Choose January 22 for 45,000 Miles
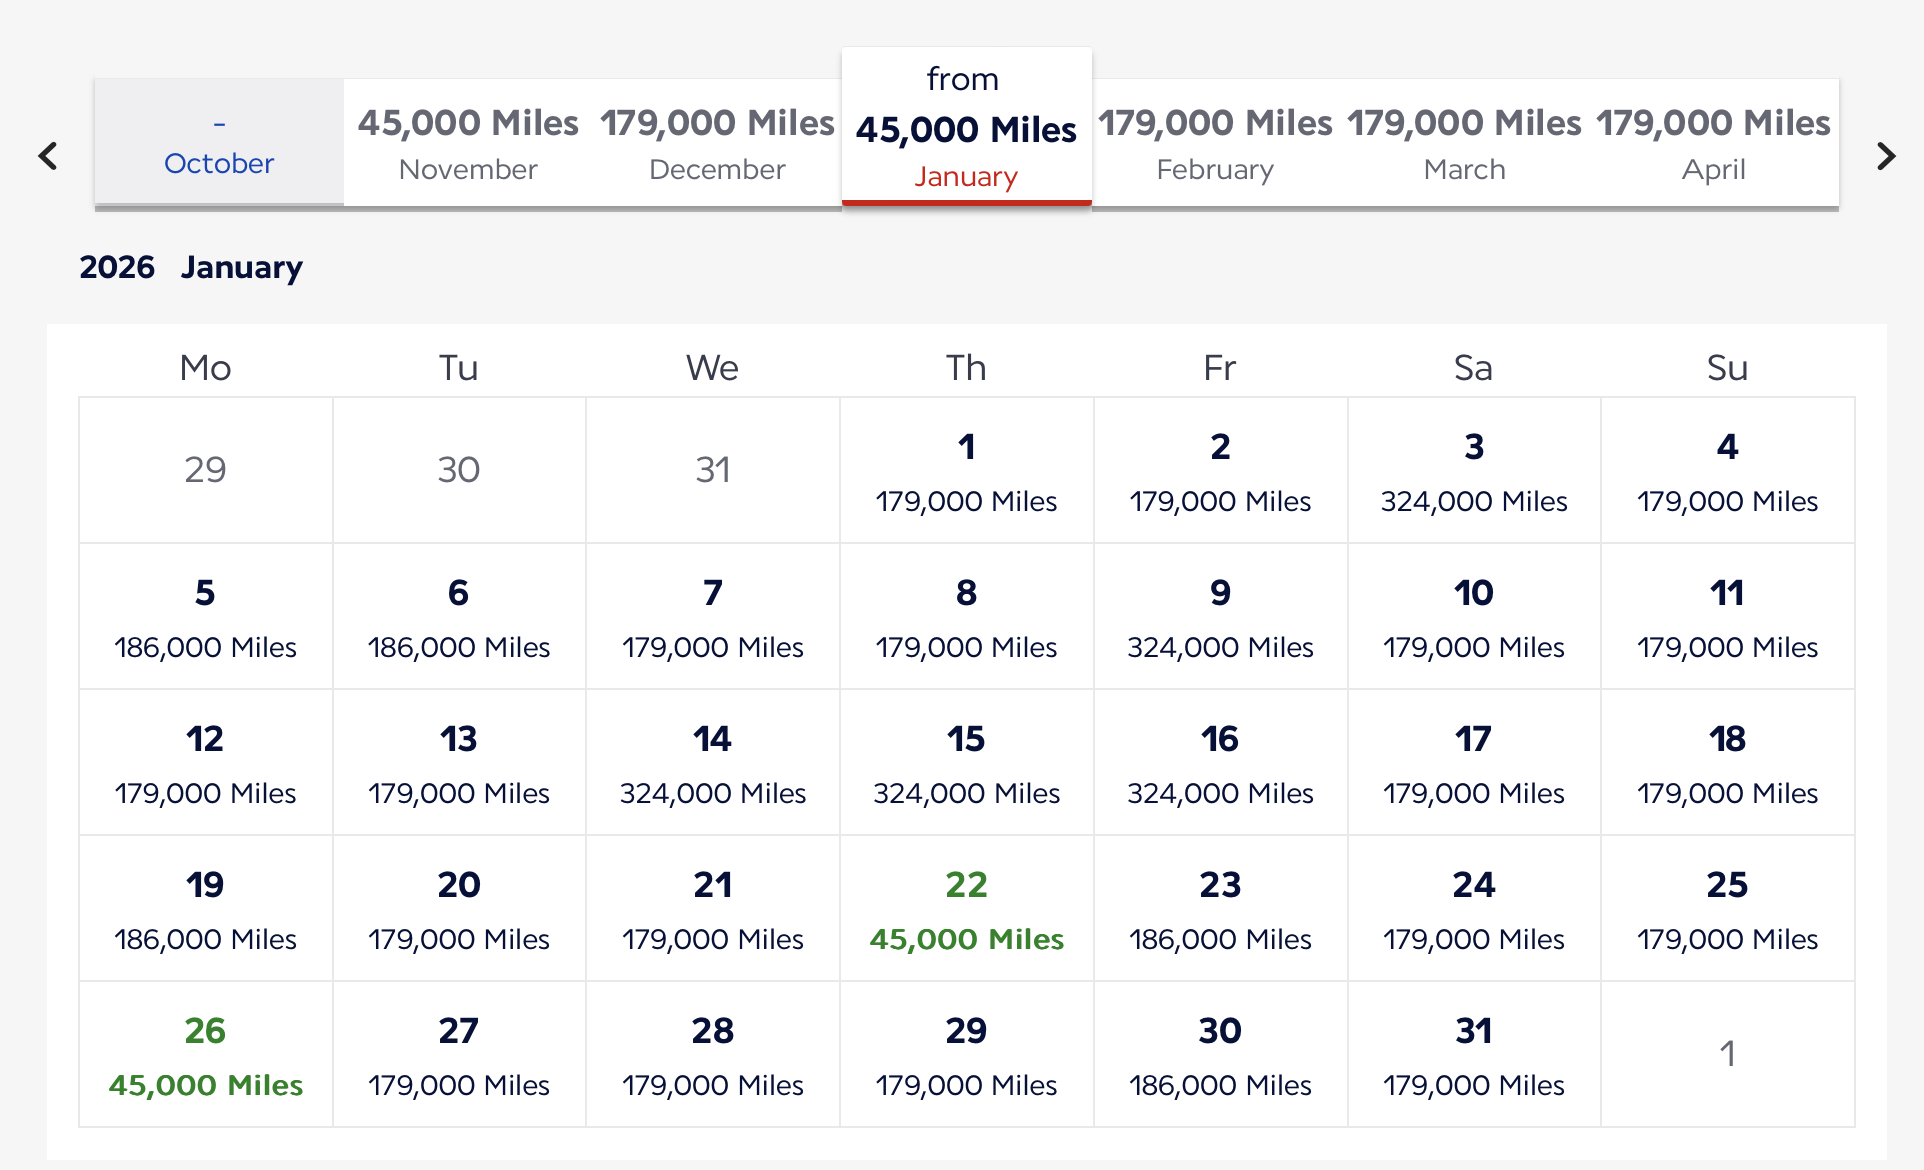Viewport: 1924px width, 1170px height. (x=966, y=909)
